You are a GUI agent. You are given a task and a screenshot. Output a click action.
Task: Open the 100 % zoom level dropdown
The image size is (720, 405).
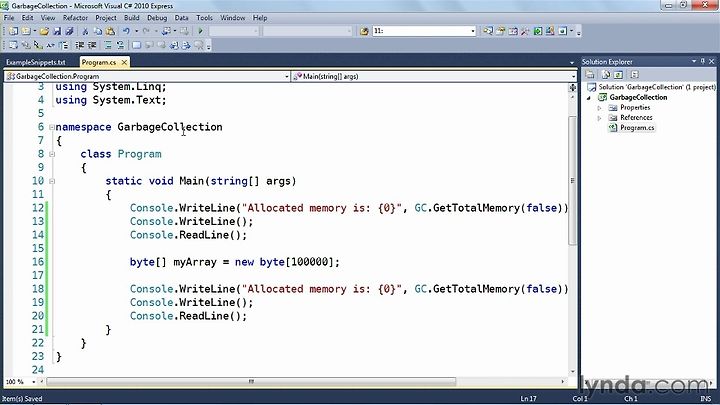coord(34,382)
